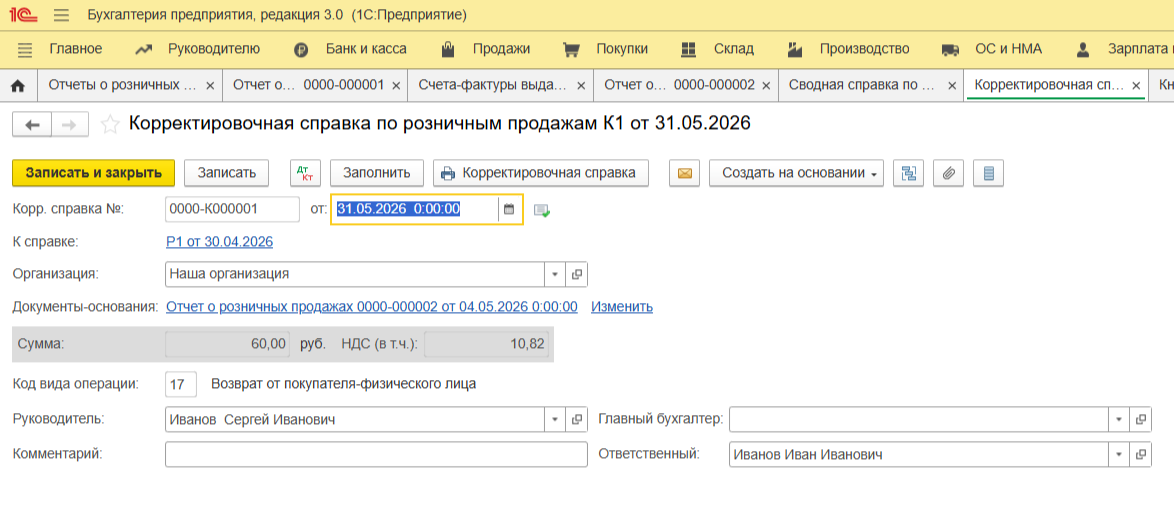This screenshot has width=1174, height=505.
Task: Add this document to favorites star
Action: tap(110, 124)
